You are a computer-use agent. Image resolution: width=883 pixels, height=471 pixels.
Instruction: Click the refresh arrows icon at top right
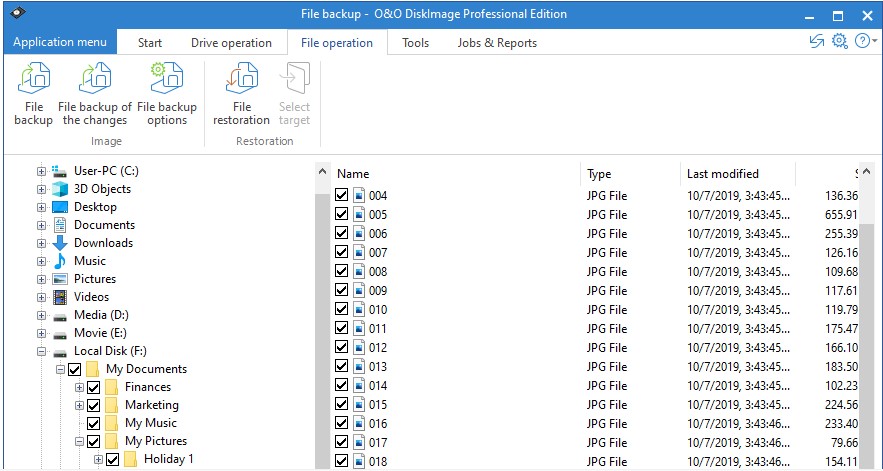pos(817,41)
